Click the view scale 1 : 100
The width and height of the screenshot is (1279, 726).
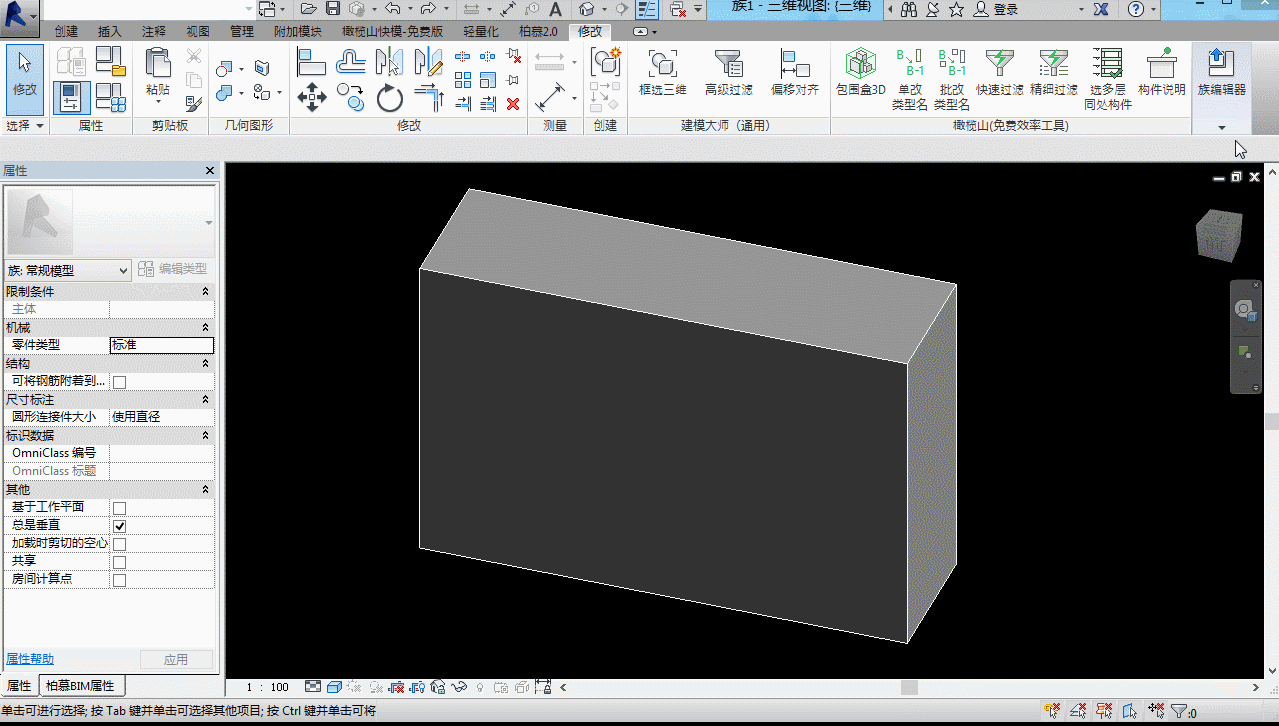(x=268, y=687)
